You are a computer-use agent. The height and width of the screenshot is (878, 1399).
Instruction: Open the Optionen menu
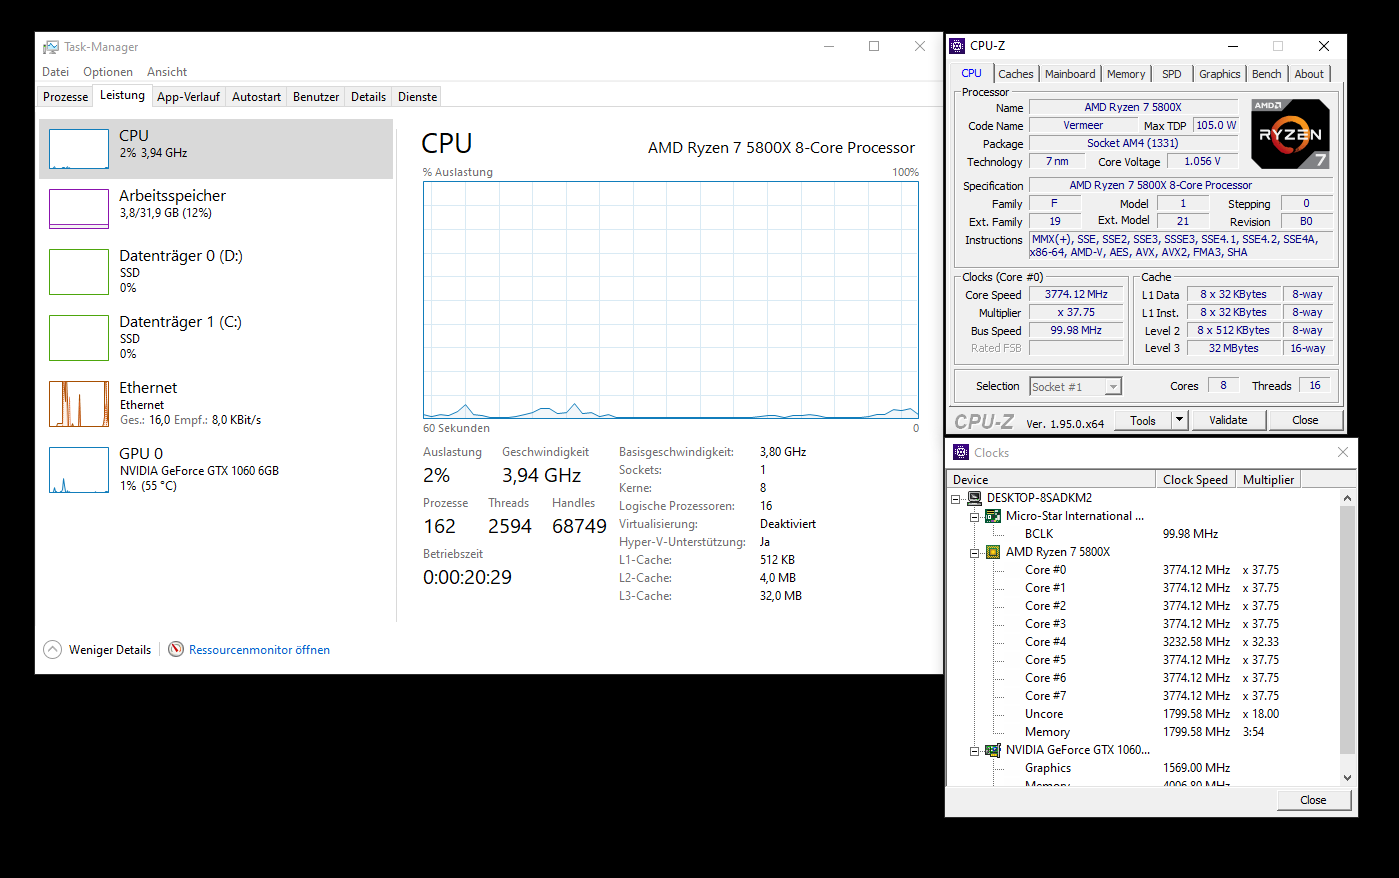point(108,72)
